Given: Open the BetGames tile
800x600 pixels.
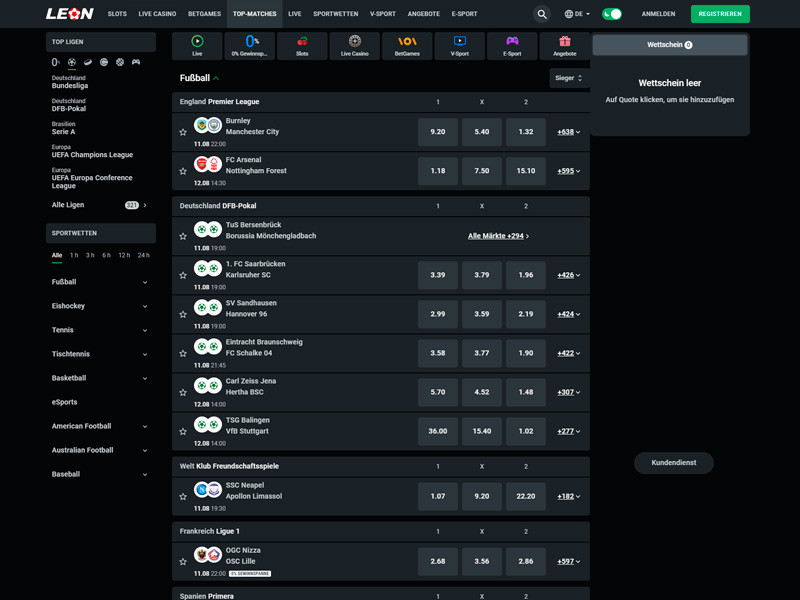Looking at the screenshot, I should (x=407, y=45).
